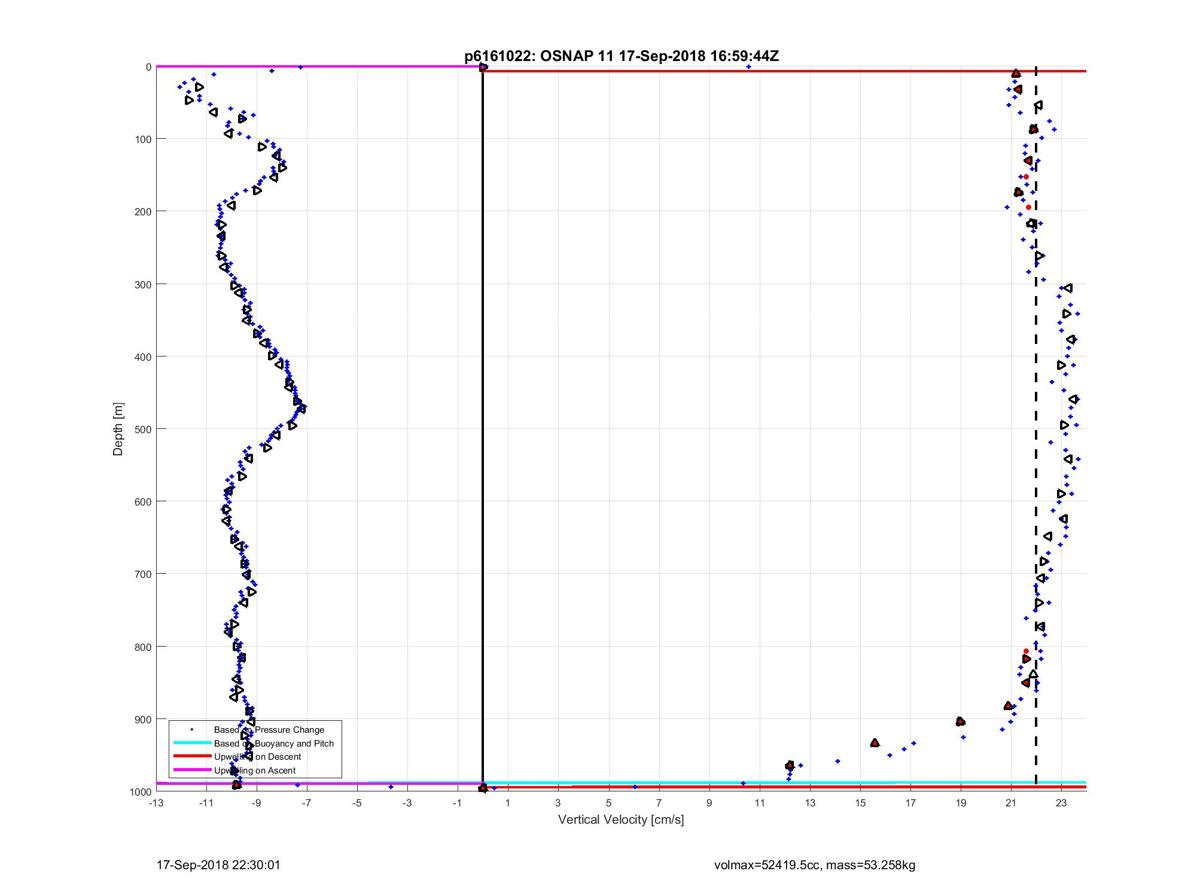Screen dimensions: 1200x889
Task: Click depth axis tick label 300
Action: 142,284
